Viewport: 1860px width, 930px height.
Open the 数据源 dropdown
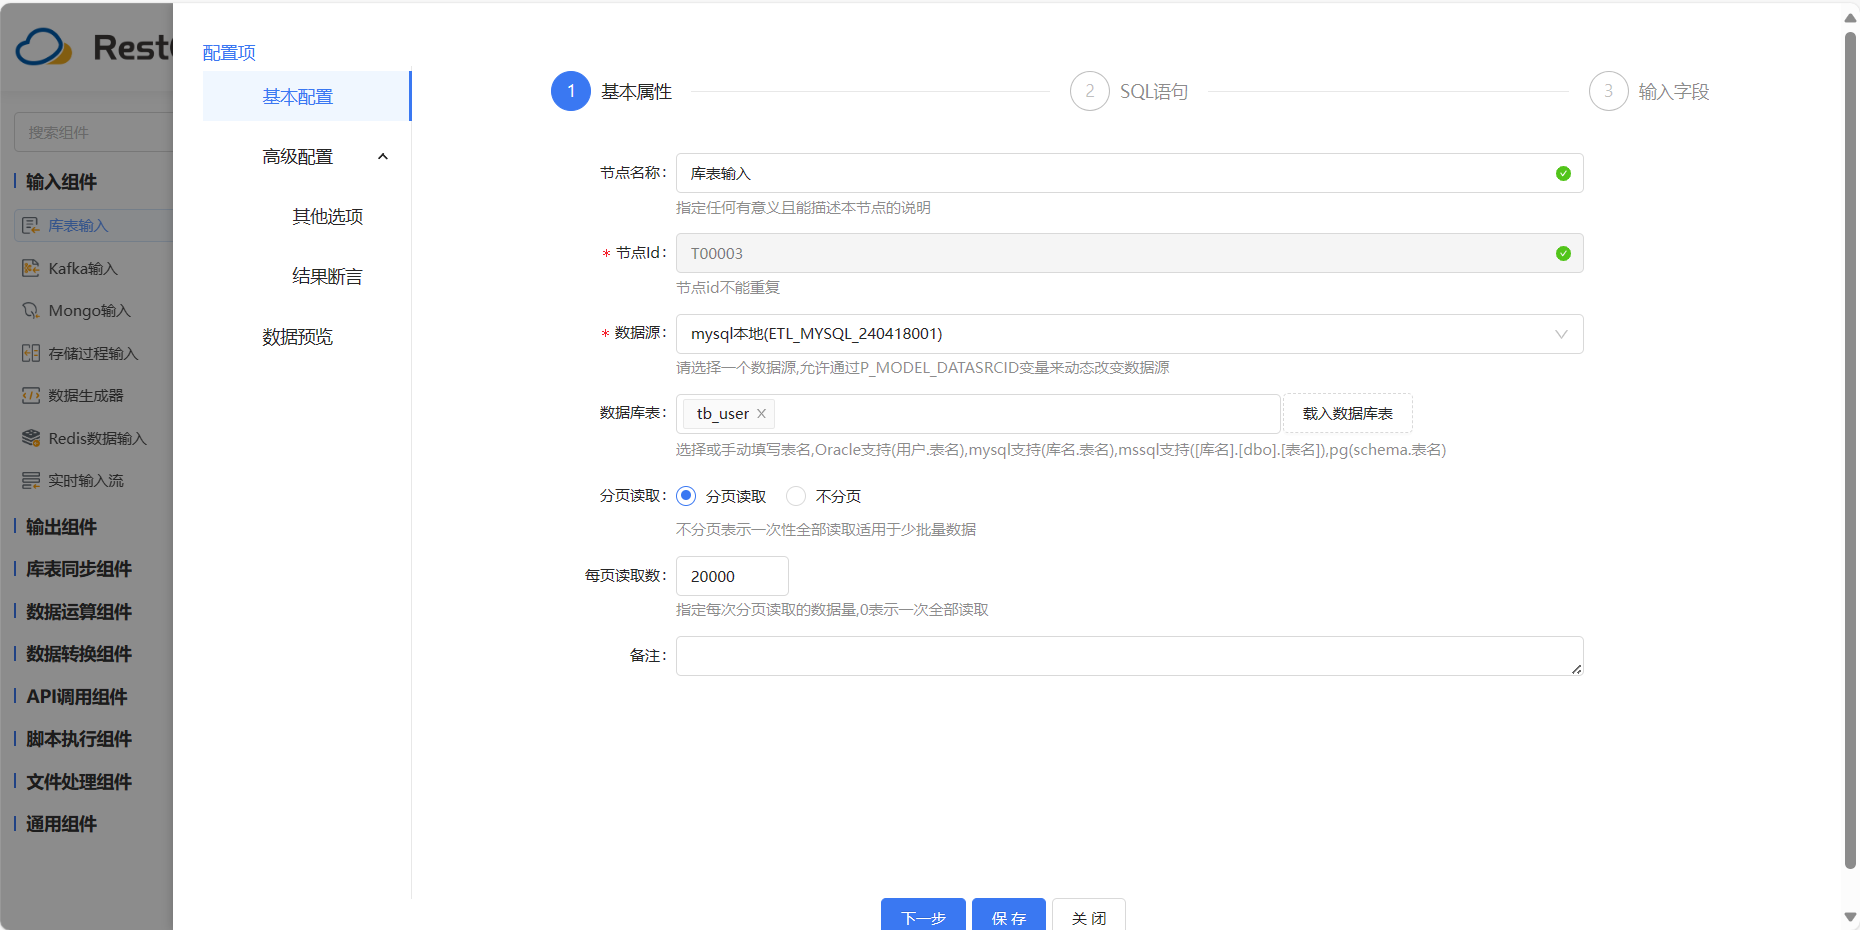click(x=1129, y=334)
